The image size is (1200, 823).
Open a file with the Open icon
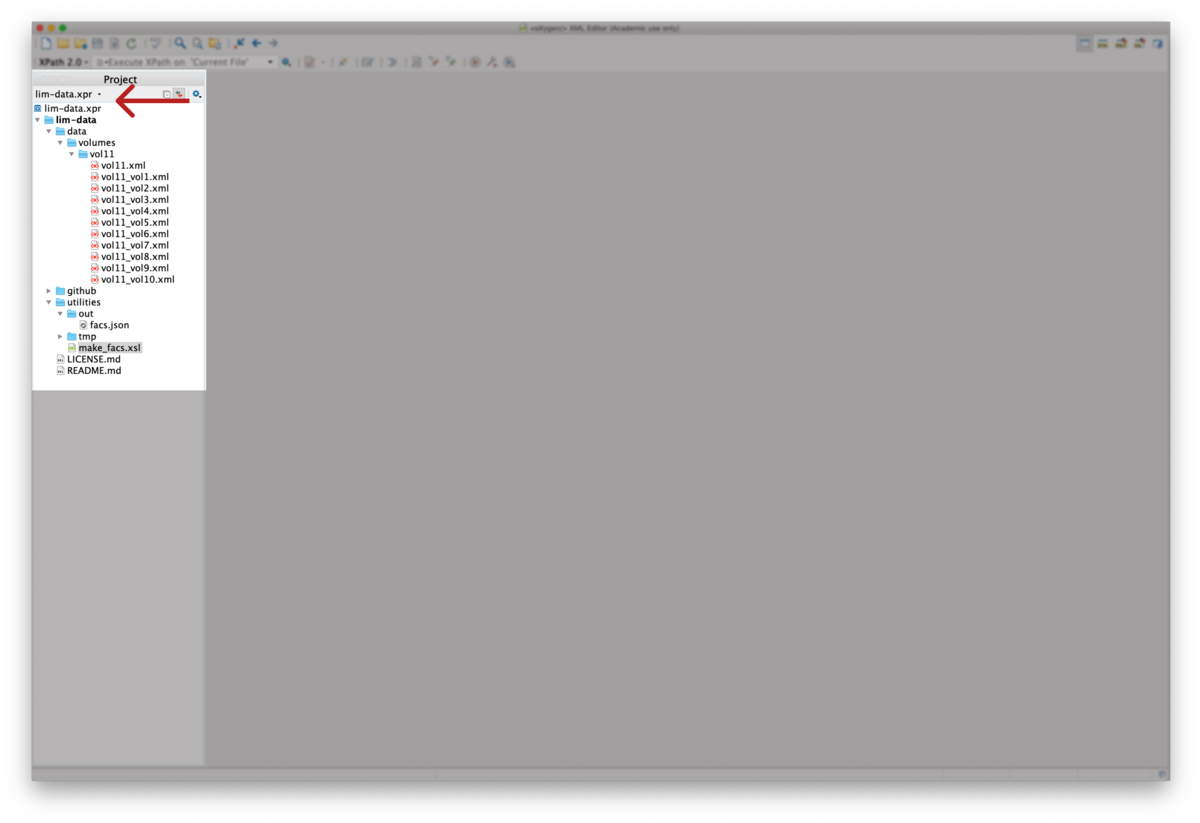64,42
